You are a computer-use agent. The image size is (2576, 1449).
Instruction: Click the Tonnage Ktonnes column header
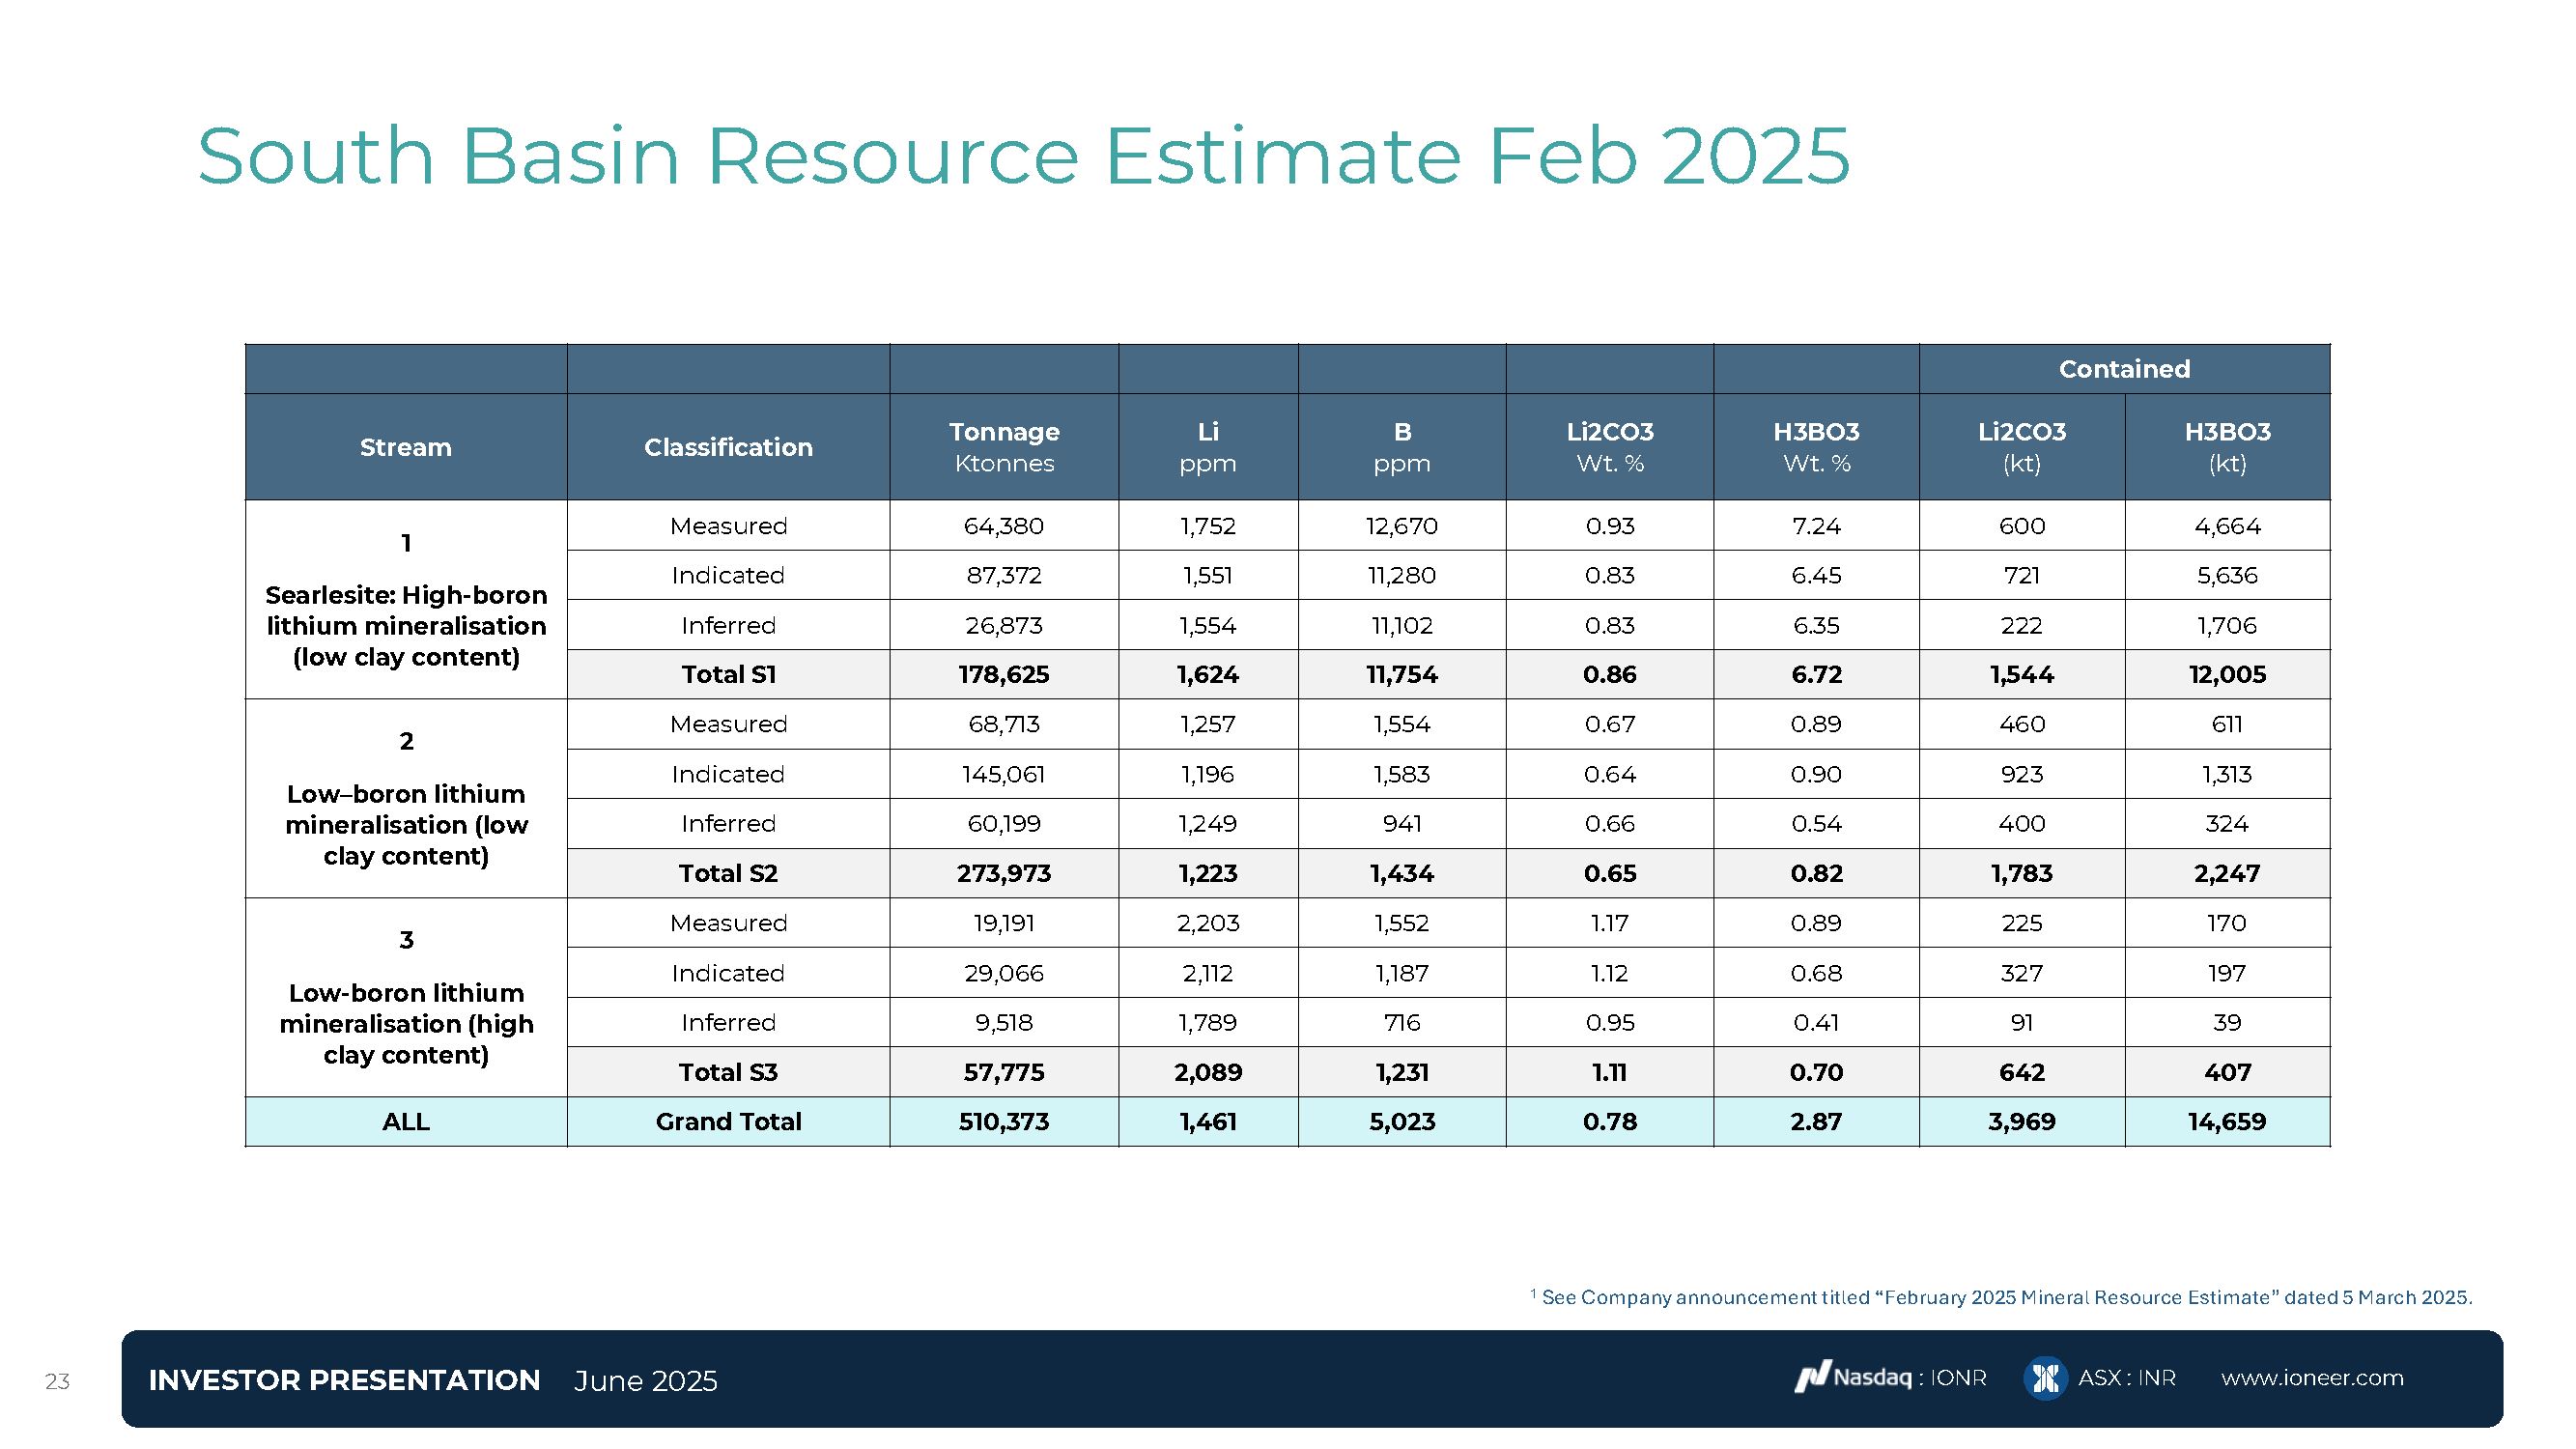pos(1004,447)
